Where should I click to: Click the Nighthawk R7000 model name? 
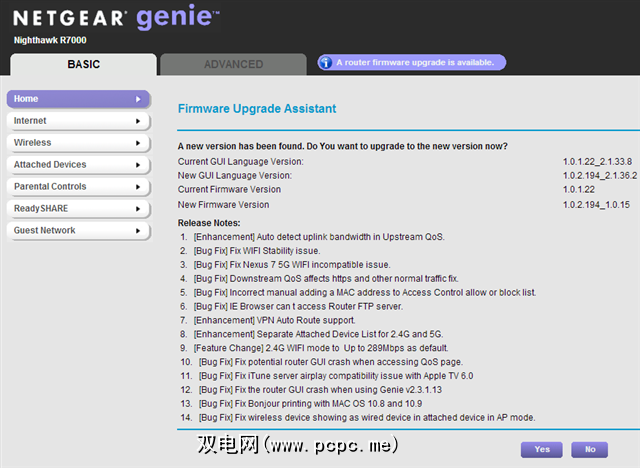pos(50,40)
